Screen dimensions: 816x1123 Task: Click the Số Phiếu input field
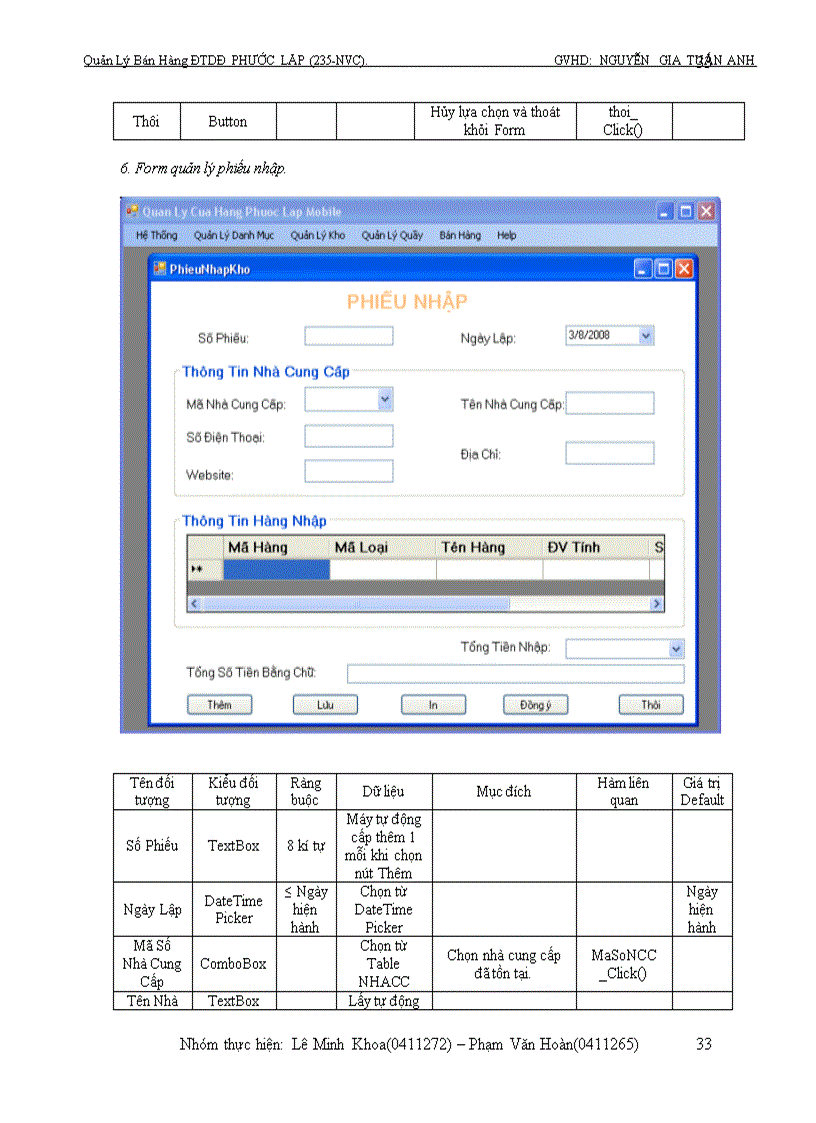point(348,335)
